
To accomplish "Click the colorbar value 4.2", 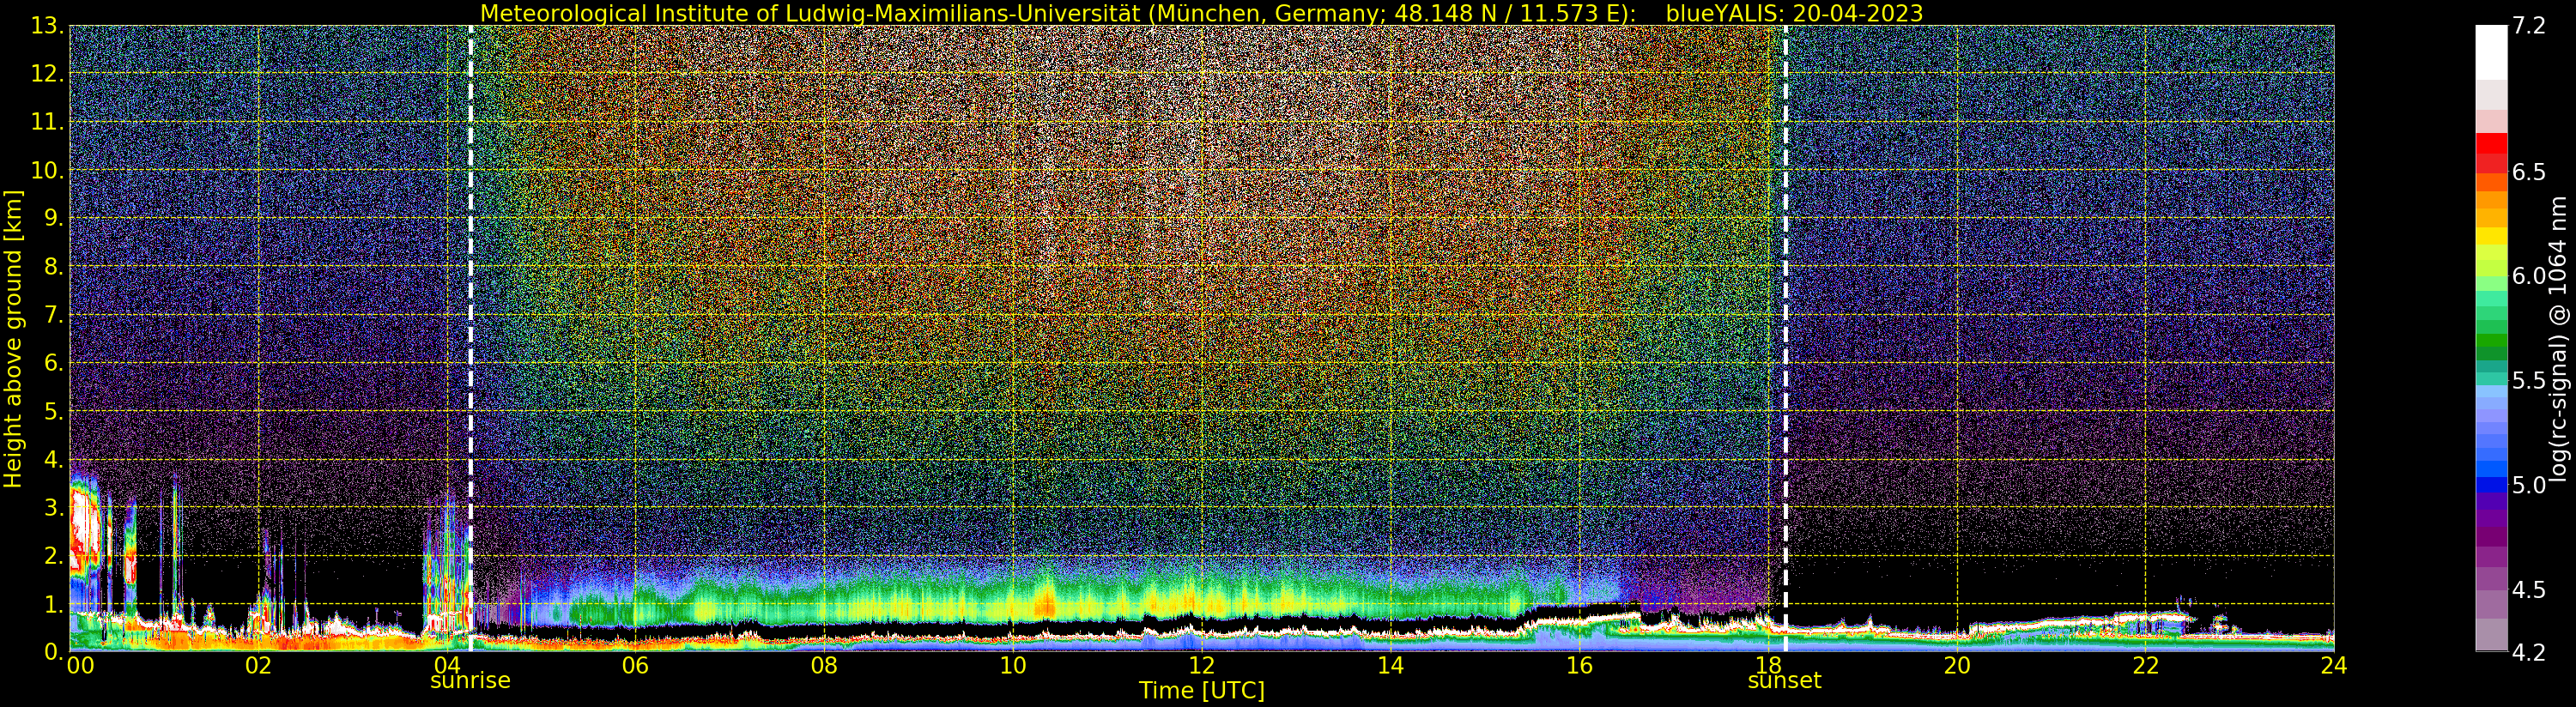I will coord(2529,653).
